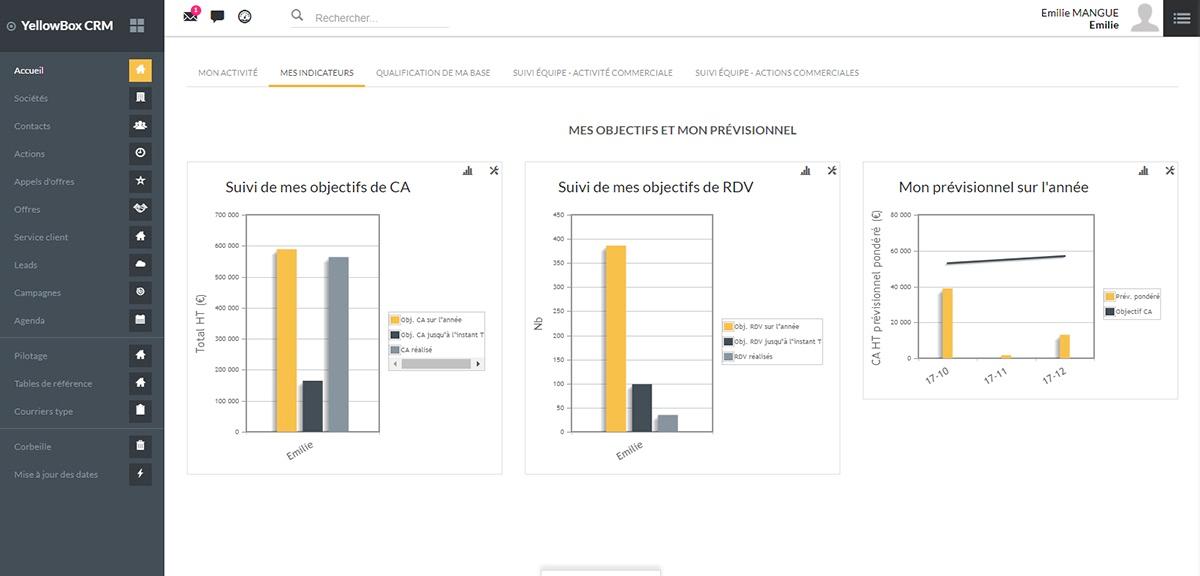Open the mail inbox with notification badge

pyautogui.click(x=192, y=15)
